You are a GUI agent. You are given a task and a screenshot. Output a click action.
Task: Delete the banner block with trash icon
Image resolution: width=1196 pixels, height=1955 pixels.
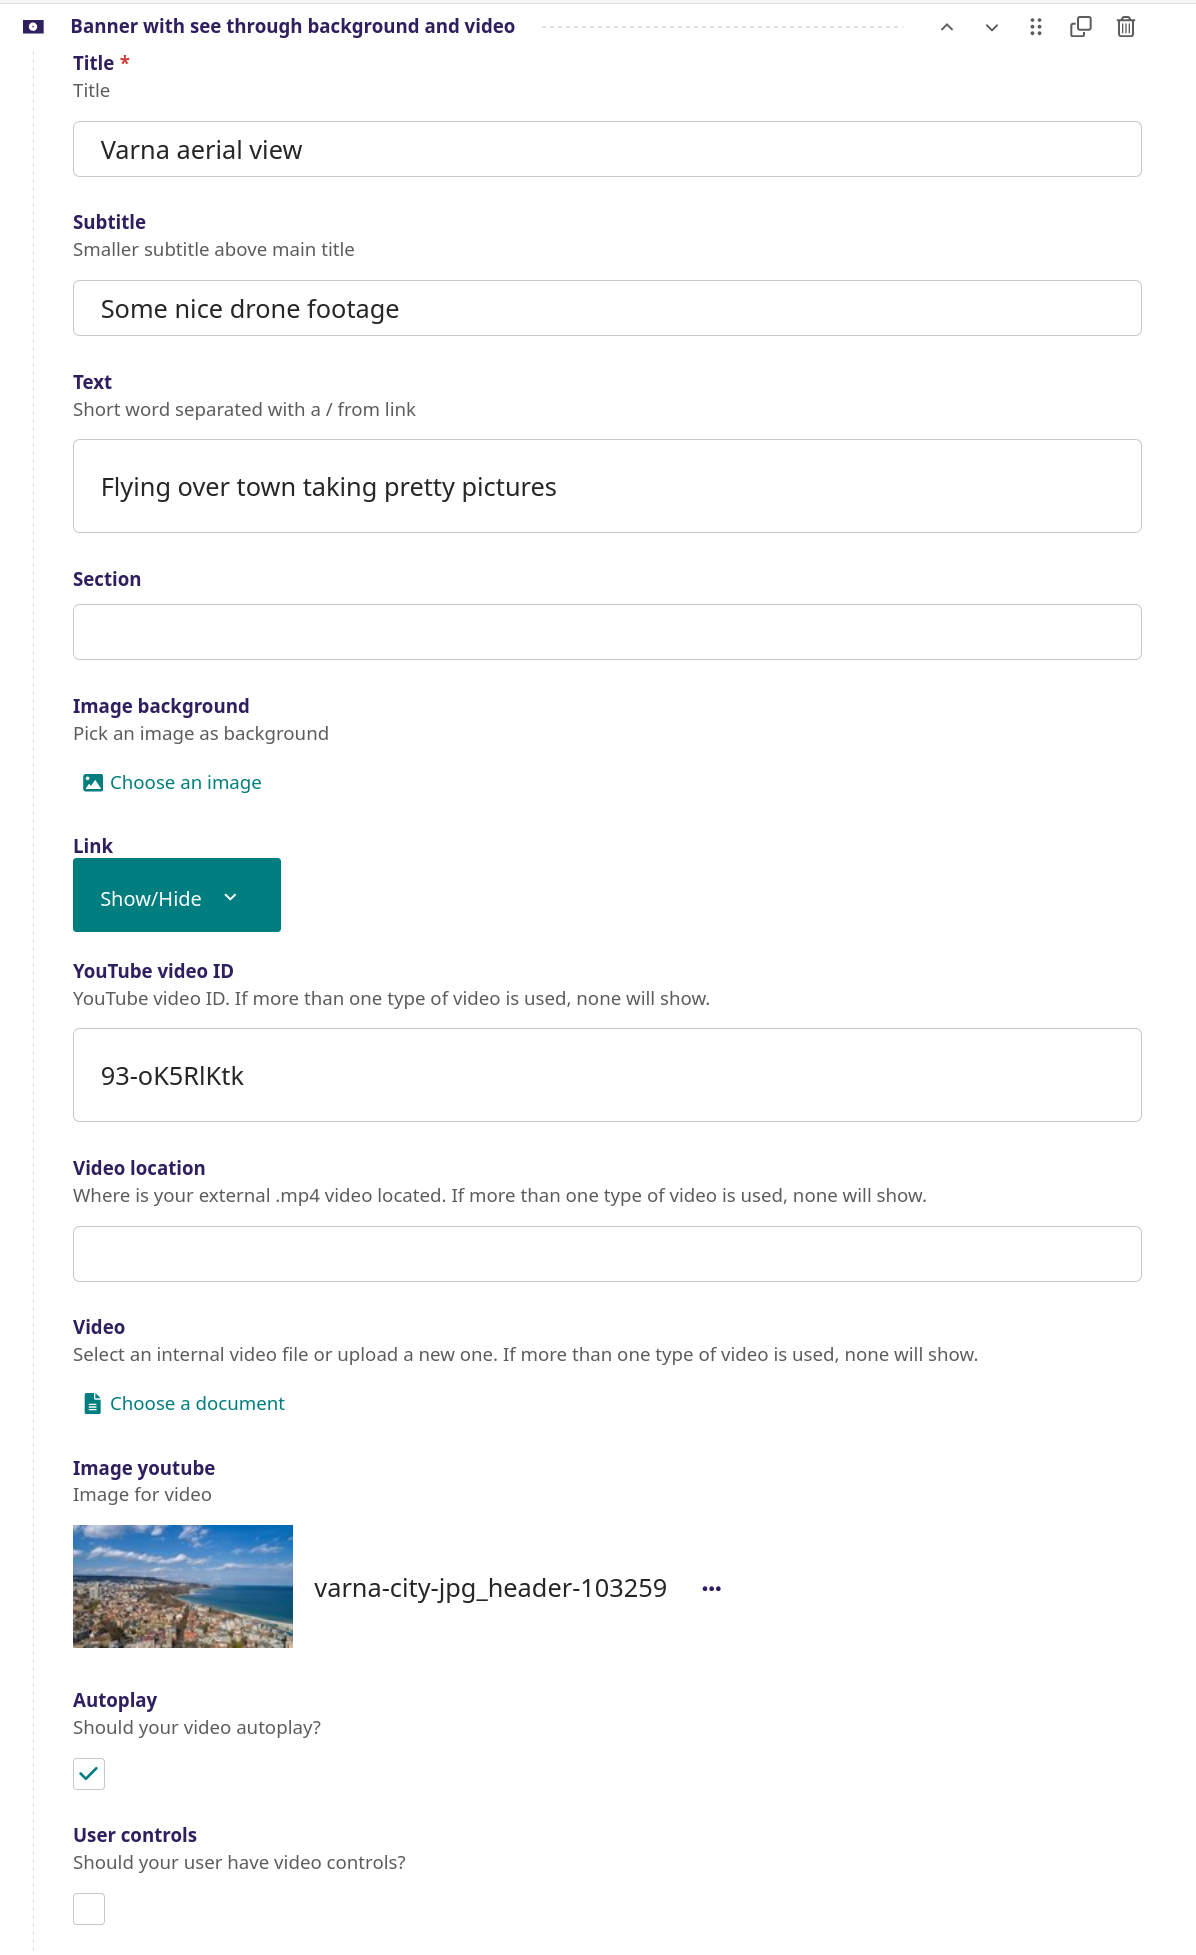(1126, 27)
